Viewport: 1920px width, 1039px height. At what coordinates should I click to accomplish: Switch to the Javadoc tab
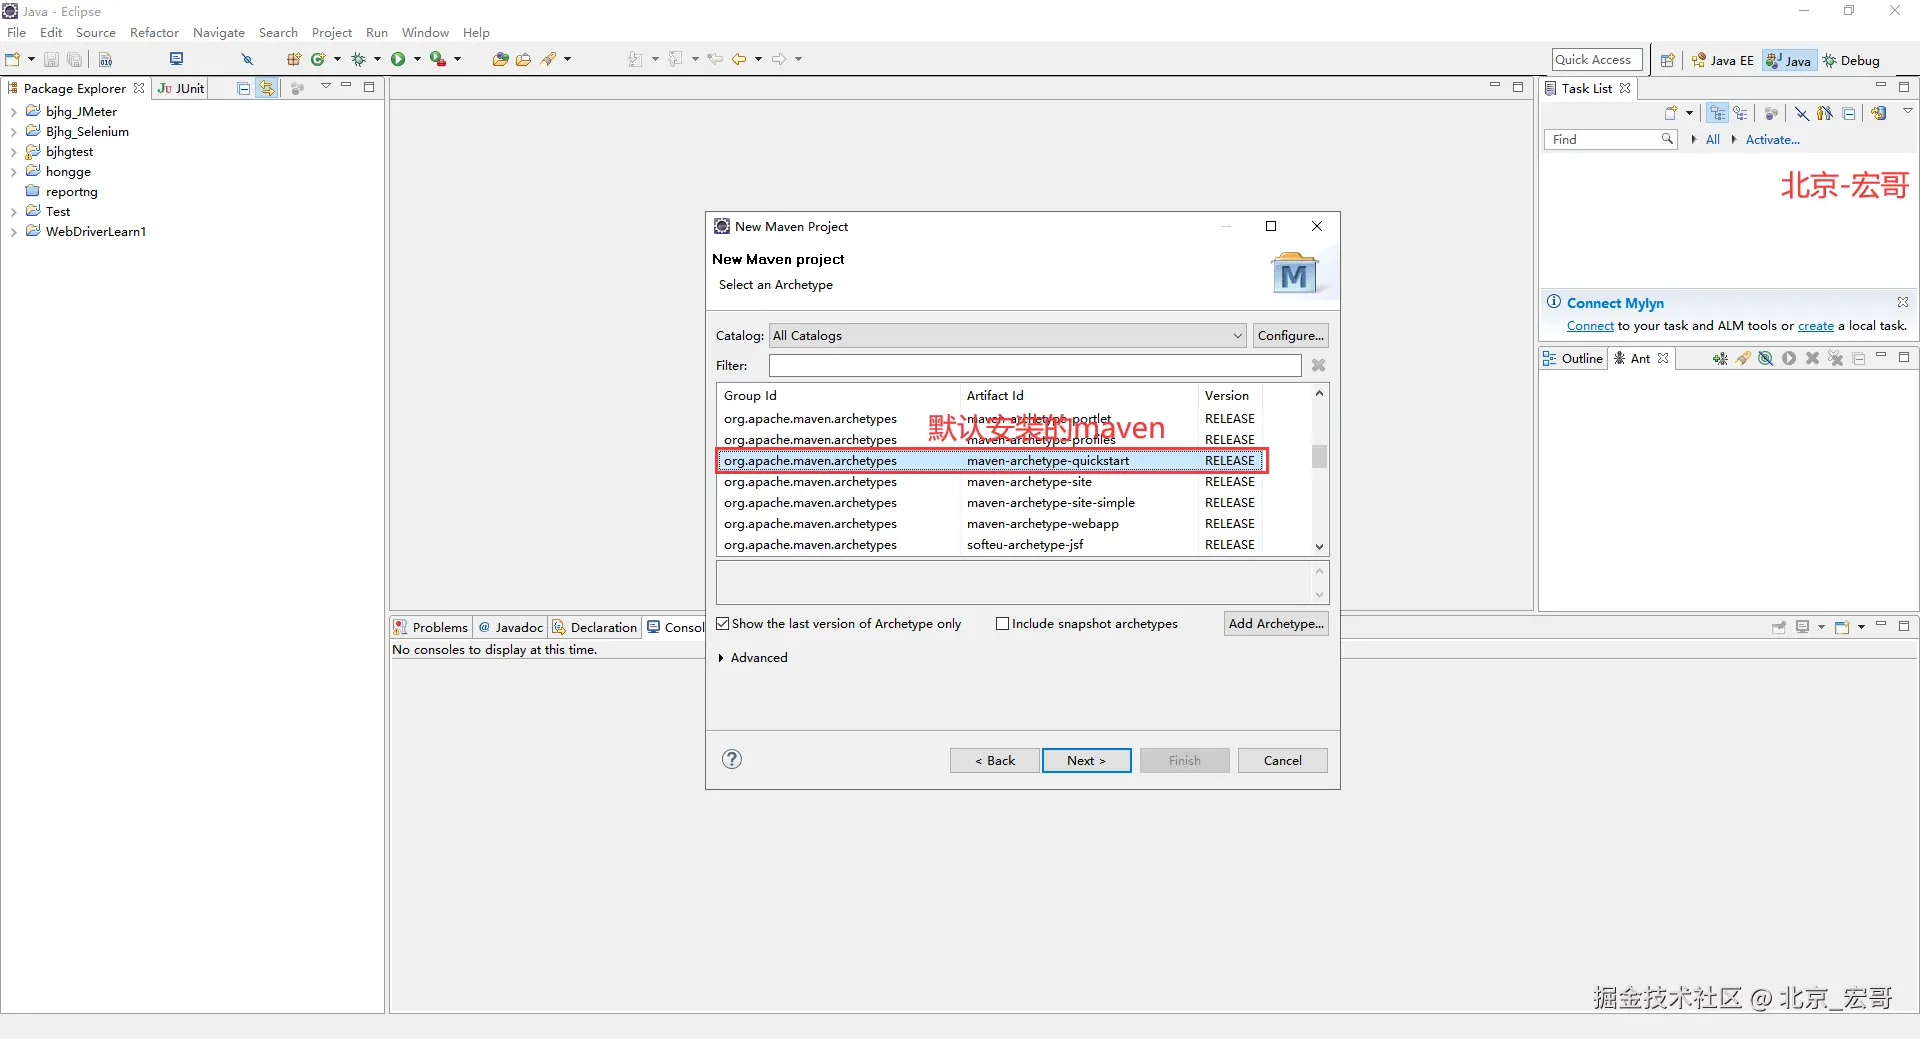(510, 627)
